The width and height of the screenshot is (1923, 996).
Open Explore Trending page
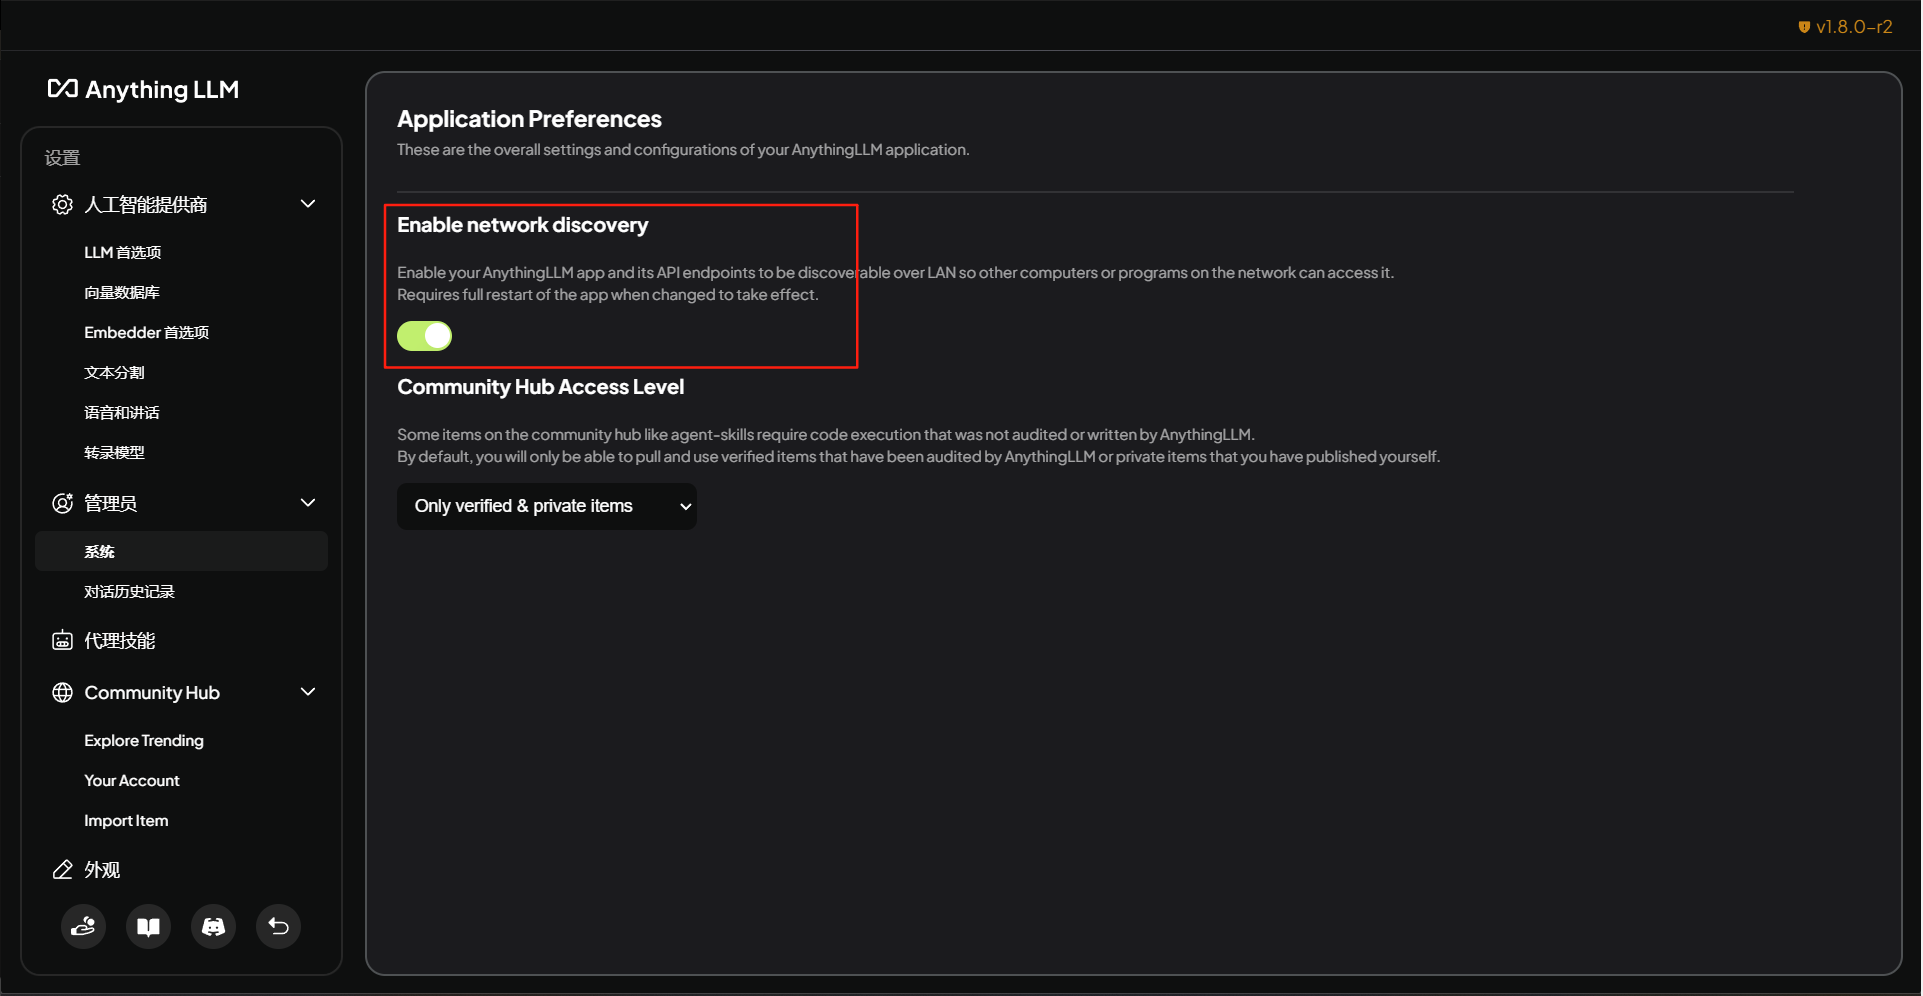(144, 740)
